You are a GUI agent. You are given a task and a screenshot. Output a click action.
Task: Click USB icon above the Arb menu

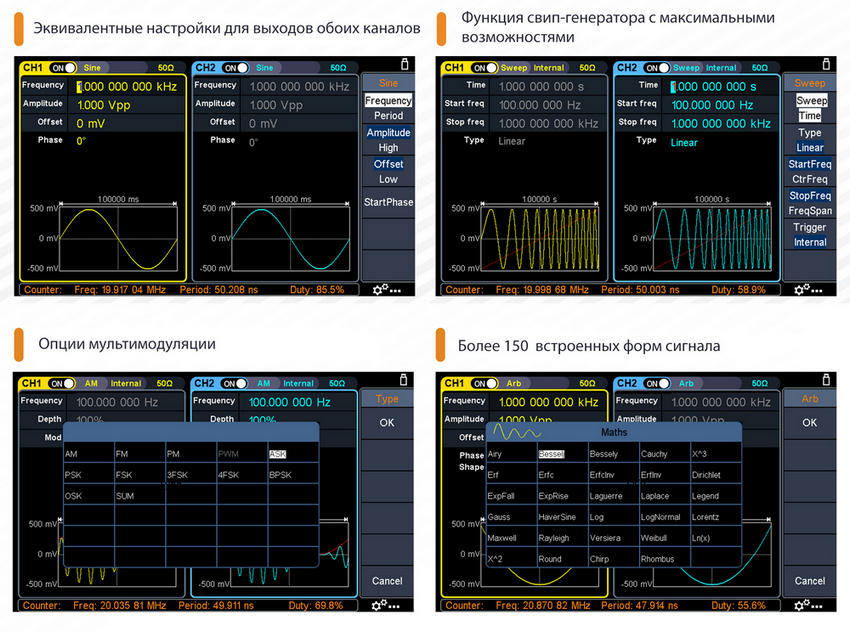tap(826, 379)
